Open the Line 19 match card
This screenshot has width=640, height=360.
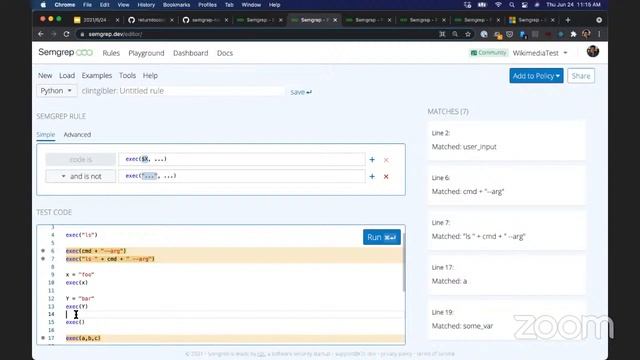[x=506, y=320]
